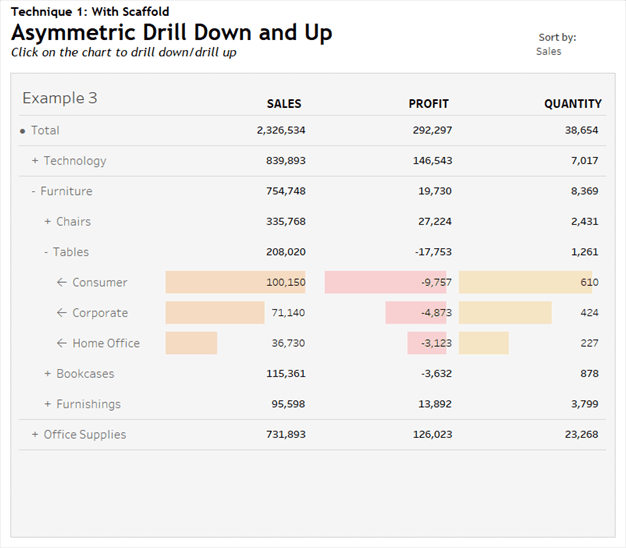The height and width of the screenshot is (548, 626).
Task: Open the Sort by Sales selector
Action: (548, 51)
